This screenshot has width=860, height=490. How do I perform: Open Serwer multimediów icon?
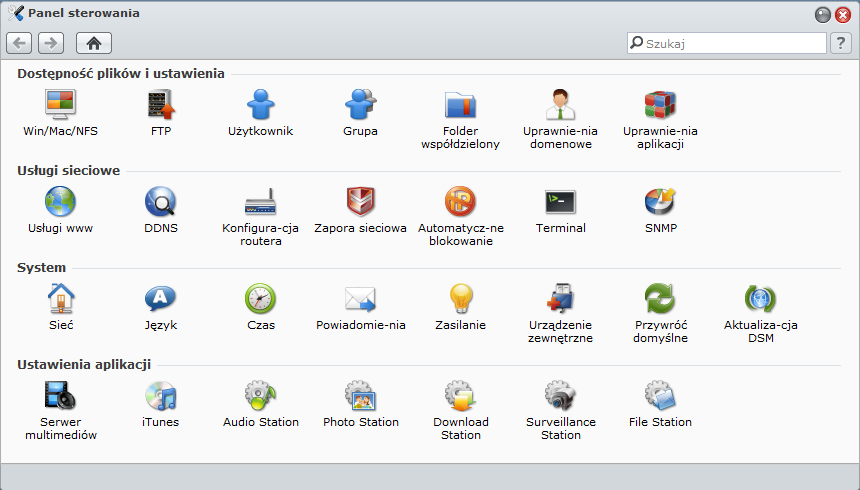click(x=60, y=396)
